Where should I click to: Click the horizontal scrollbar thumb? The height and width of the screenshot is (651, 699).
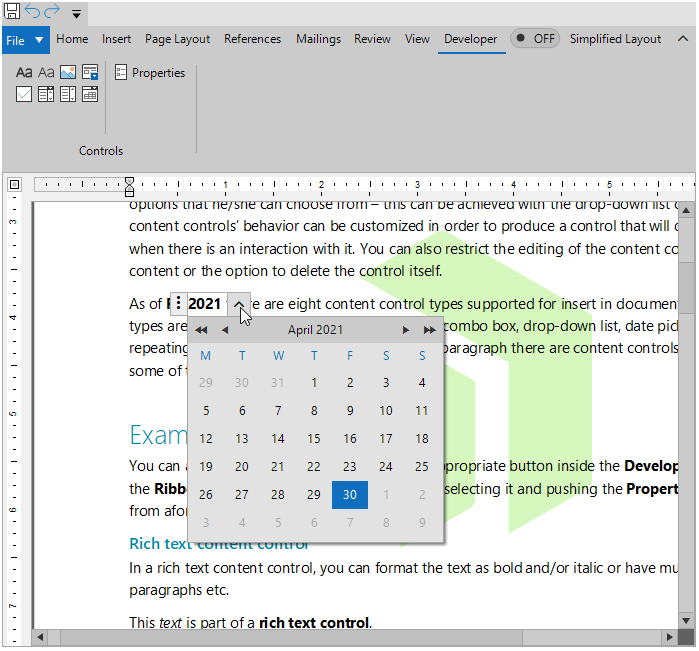point(291,637)
